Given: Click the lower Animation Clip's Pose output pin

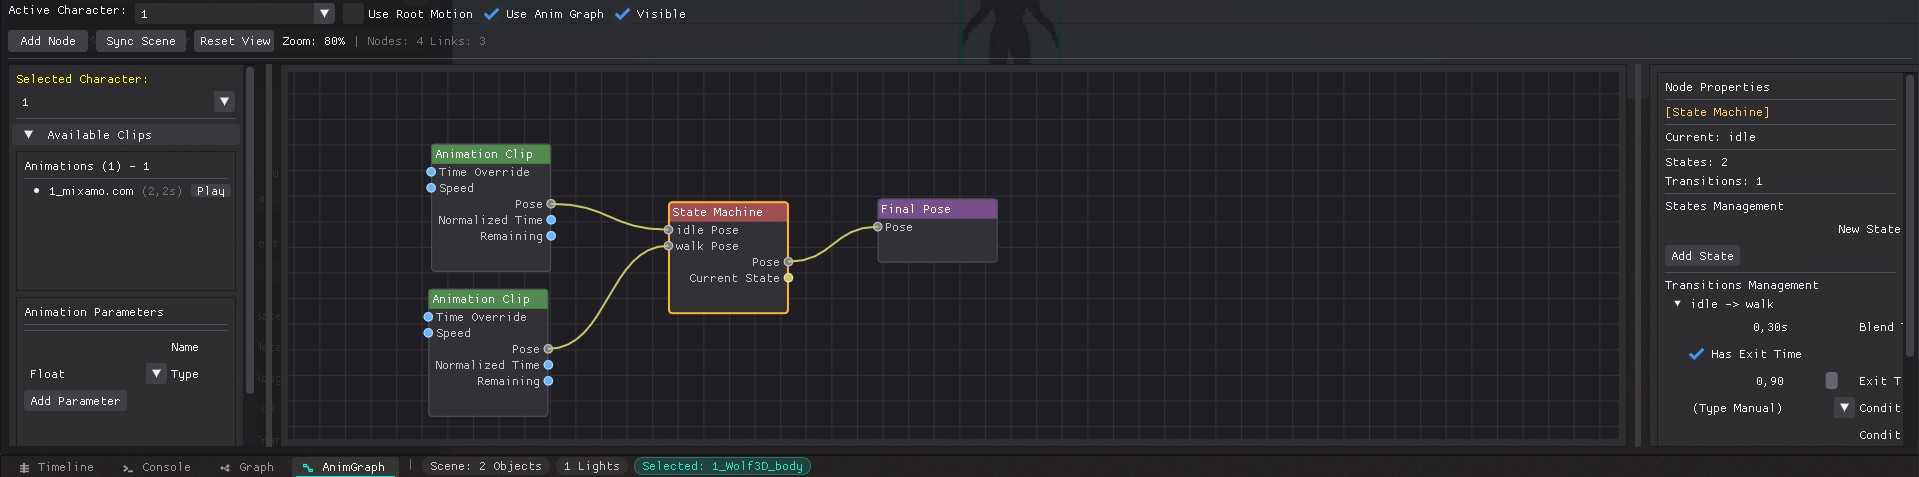Looking at the screenshot, I should [548, 349].
